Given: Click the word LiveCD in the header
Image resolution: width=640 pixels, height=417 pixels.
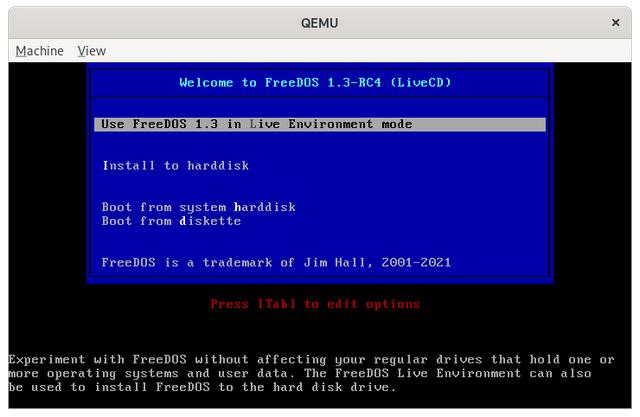Looking at the screenshot, I should click(420, 83).
